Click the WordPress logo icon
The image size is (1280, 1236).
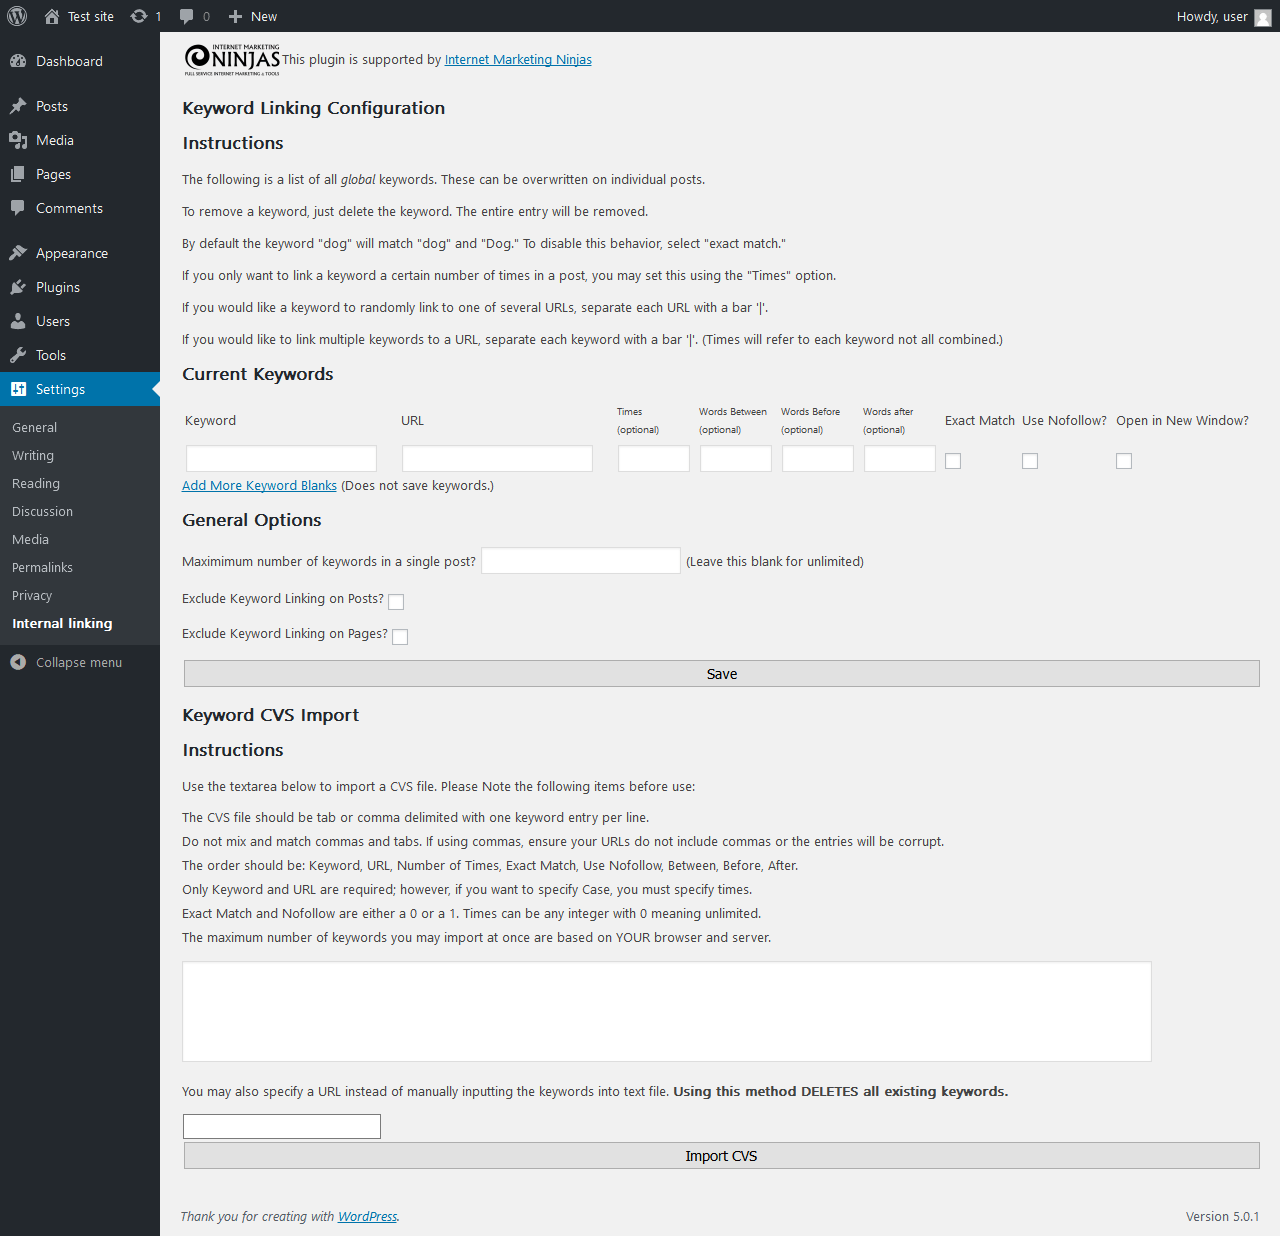tap(17, 16)
